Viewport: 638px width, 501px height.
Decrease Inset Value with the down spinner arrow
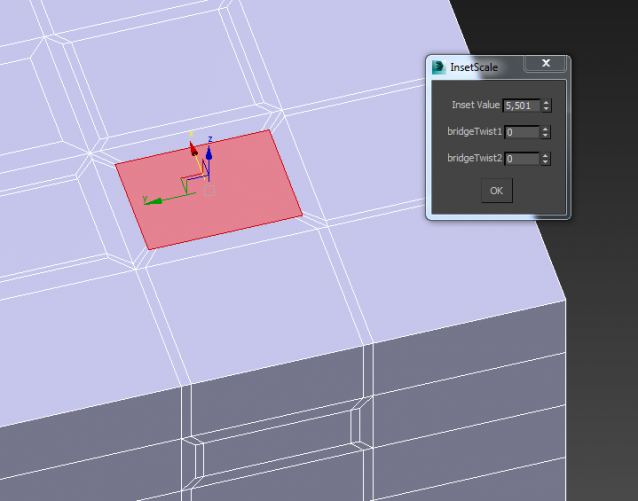(546, 108)
